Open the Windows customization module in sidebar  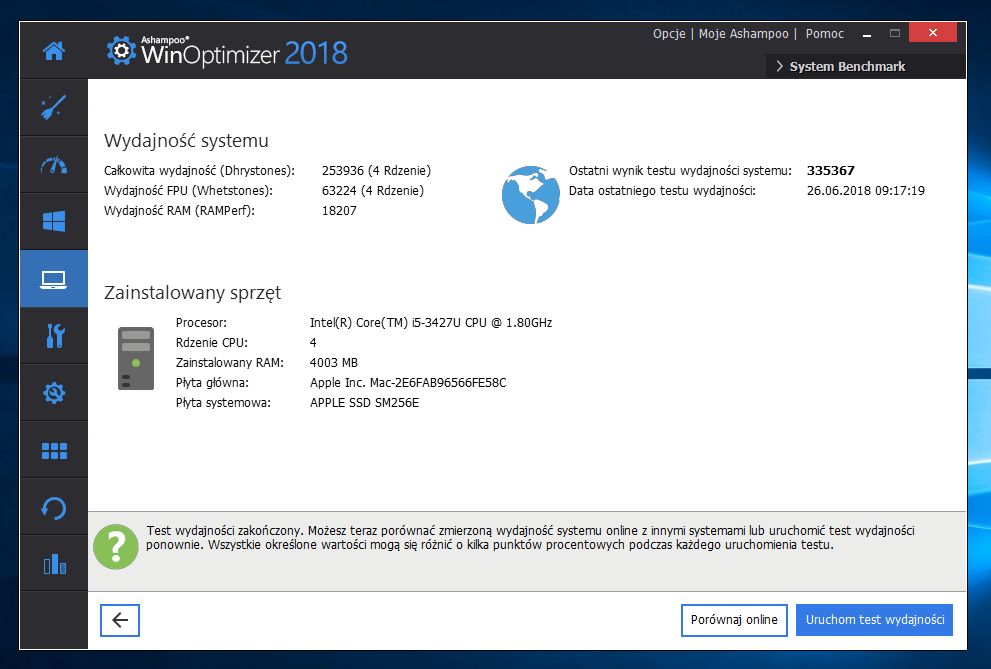54,222
